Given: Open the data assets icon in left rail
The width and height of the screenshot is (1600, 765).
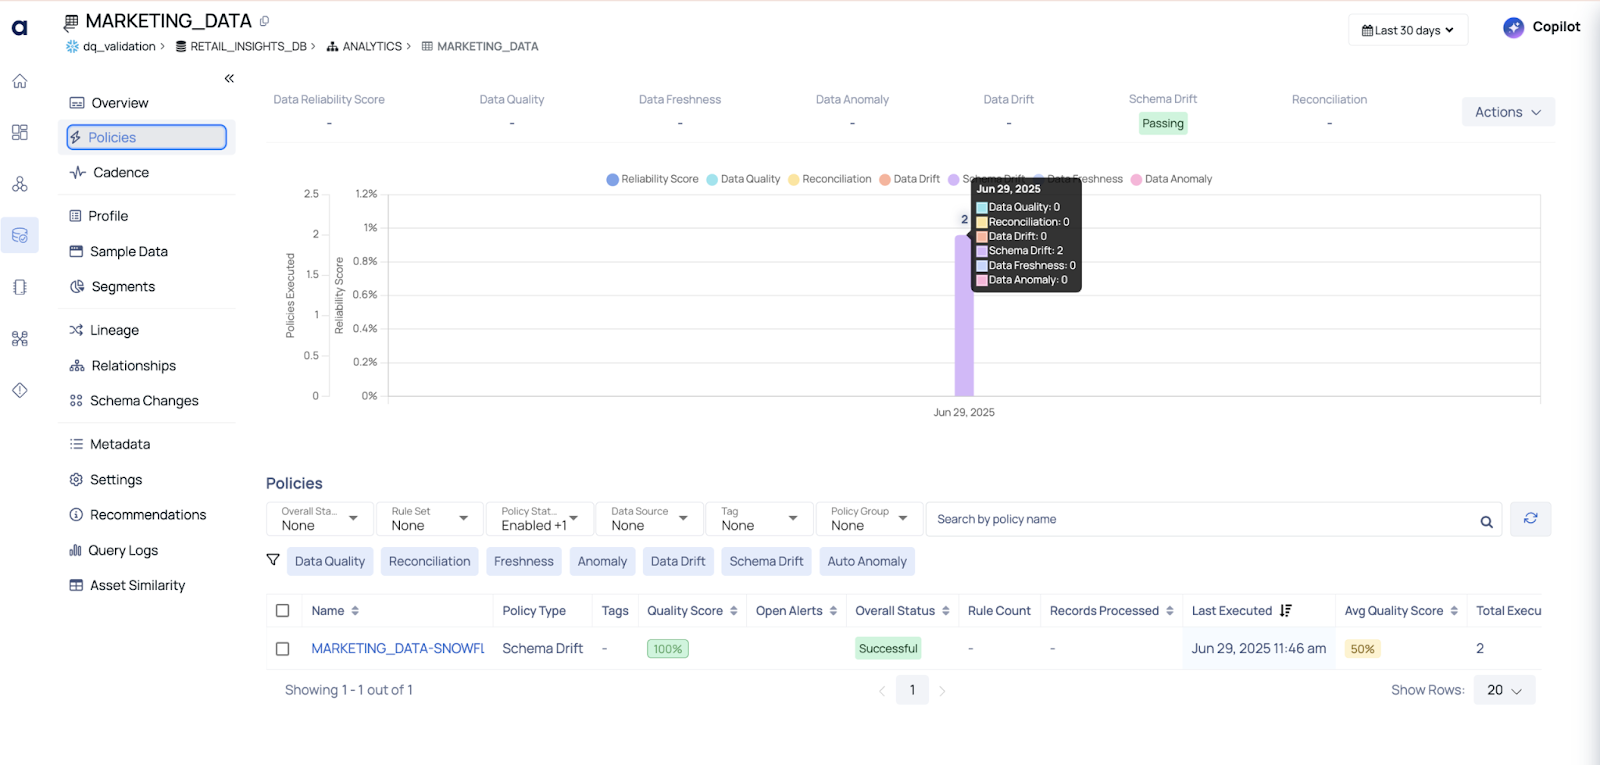Looking at the screenshot, I should click(19, 235).
